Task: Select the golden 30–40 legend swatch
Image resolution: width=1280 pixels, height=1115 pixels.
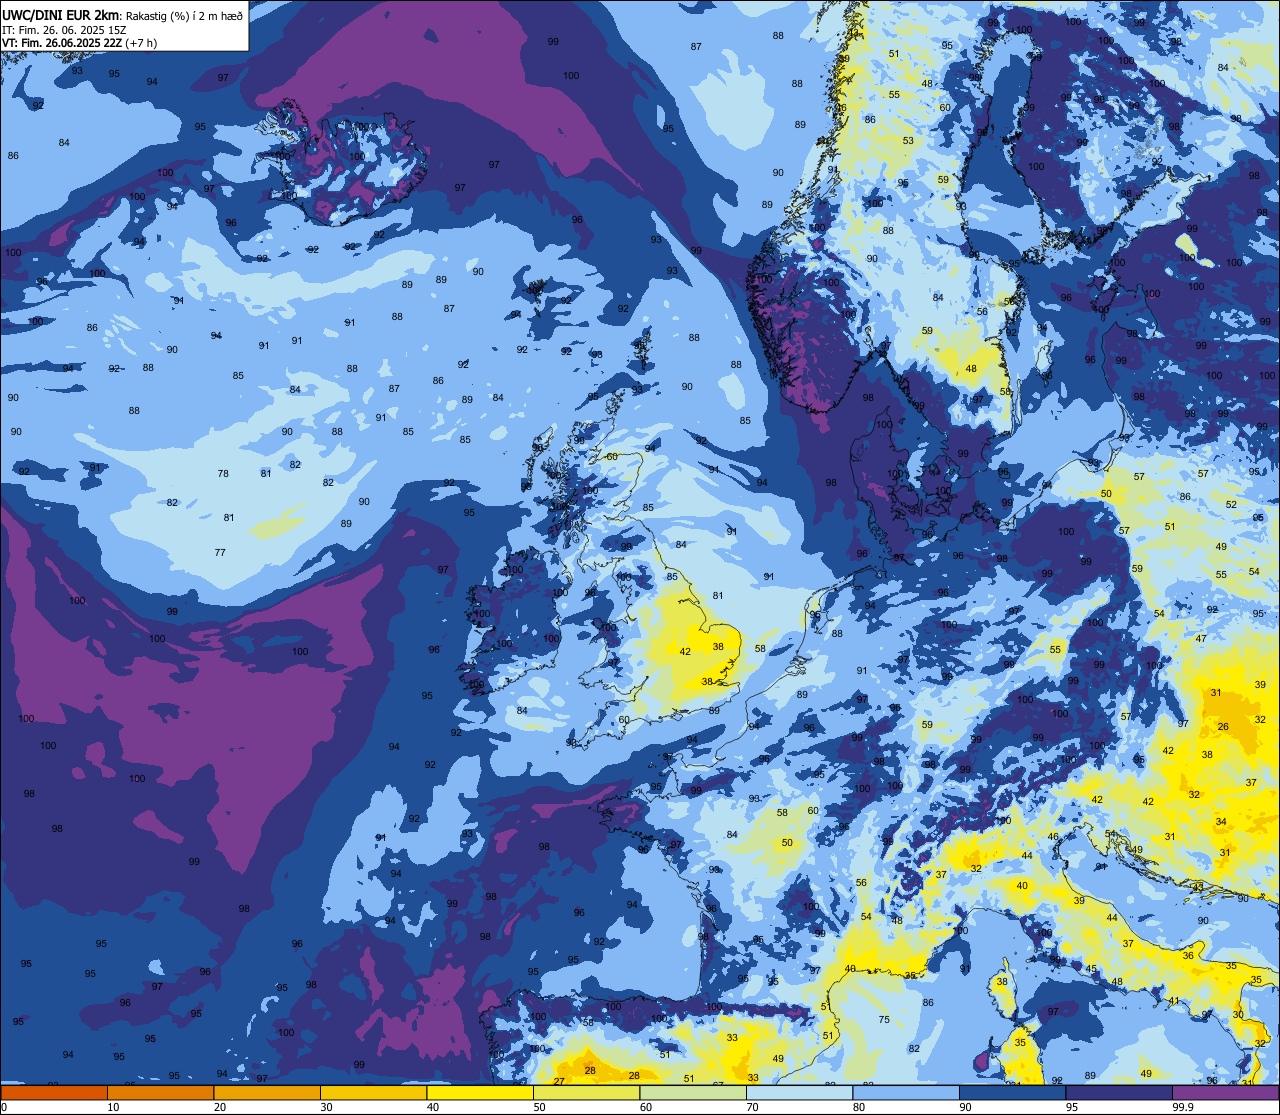Action: (x=373, y=1092)
